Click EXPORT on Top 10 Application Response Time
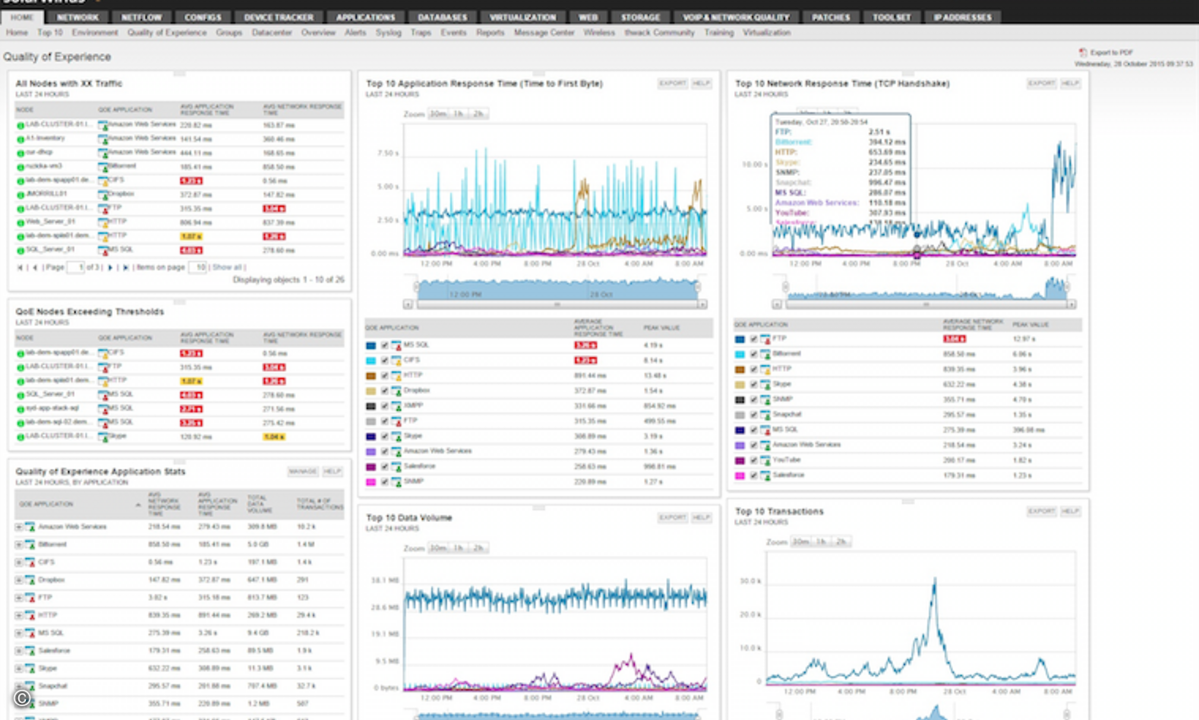Image resolution: width=1199 pixels, height=720 pixels. click(x=673, y=83)
